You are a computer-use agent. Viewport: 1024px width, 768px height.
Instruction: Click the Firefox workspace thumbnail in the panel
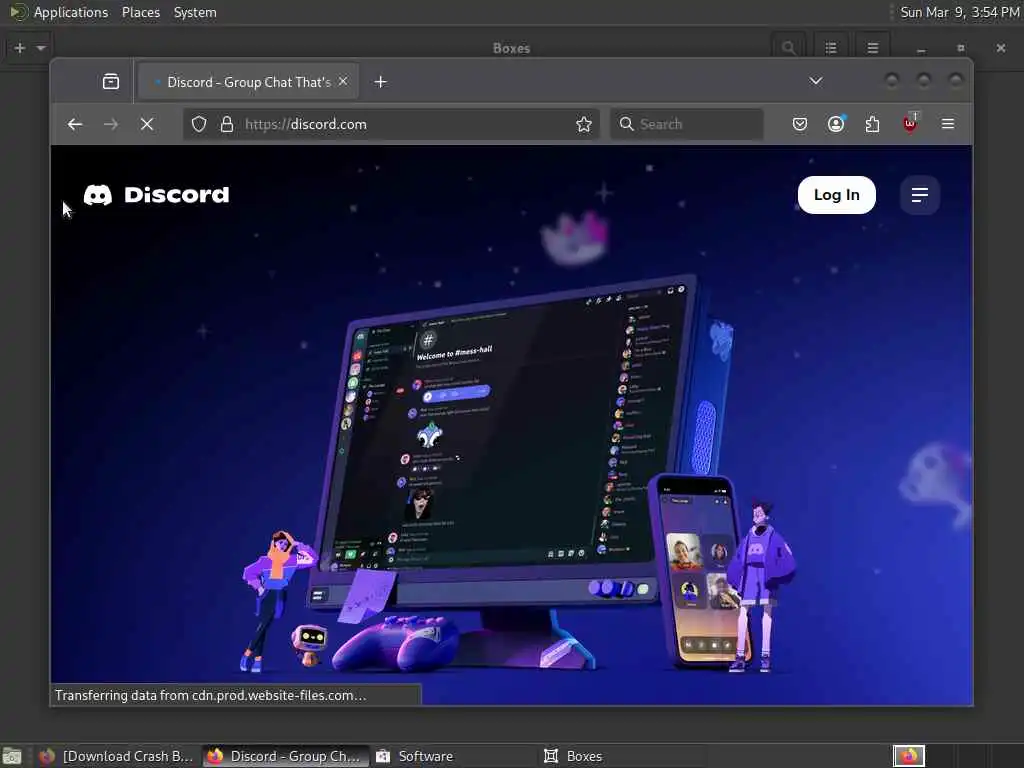click(x=909, y=756)
